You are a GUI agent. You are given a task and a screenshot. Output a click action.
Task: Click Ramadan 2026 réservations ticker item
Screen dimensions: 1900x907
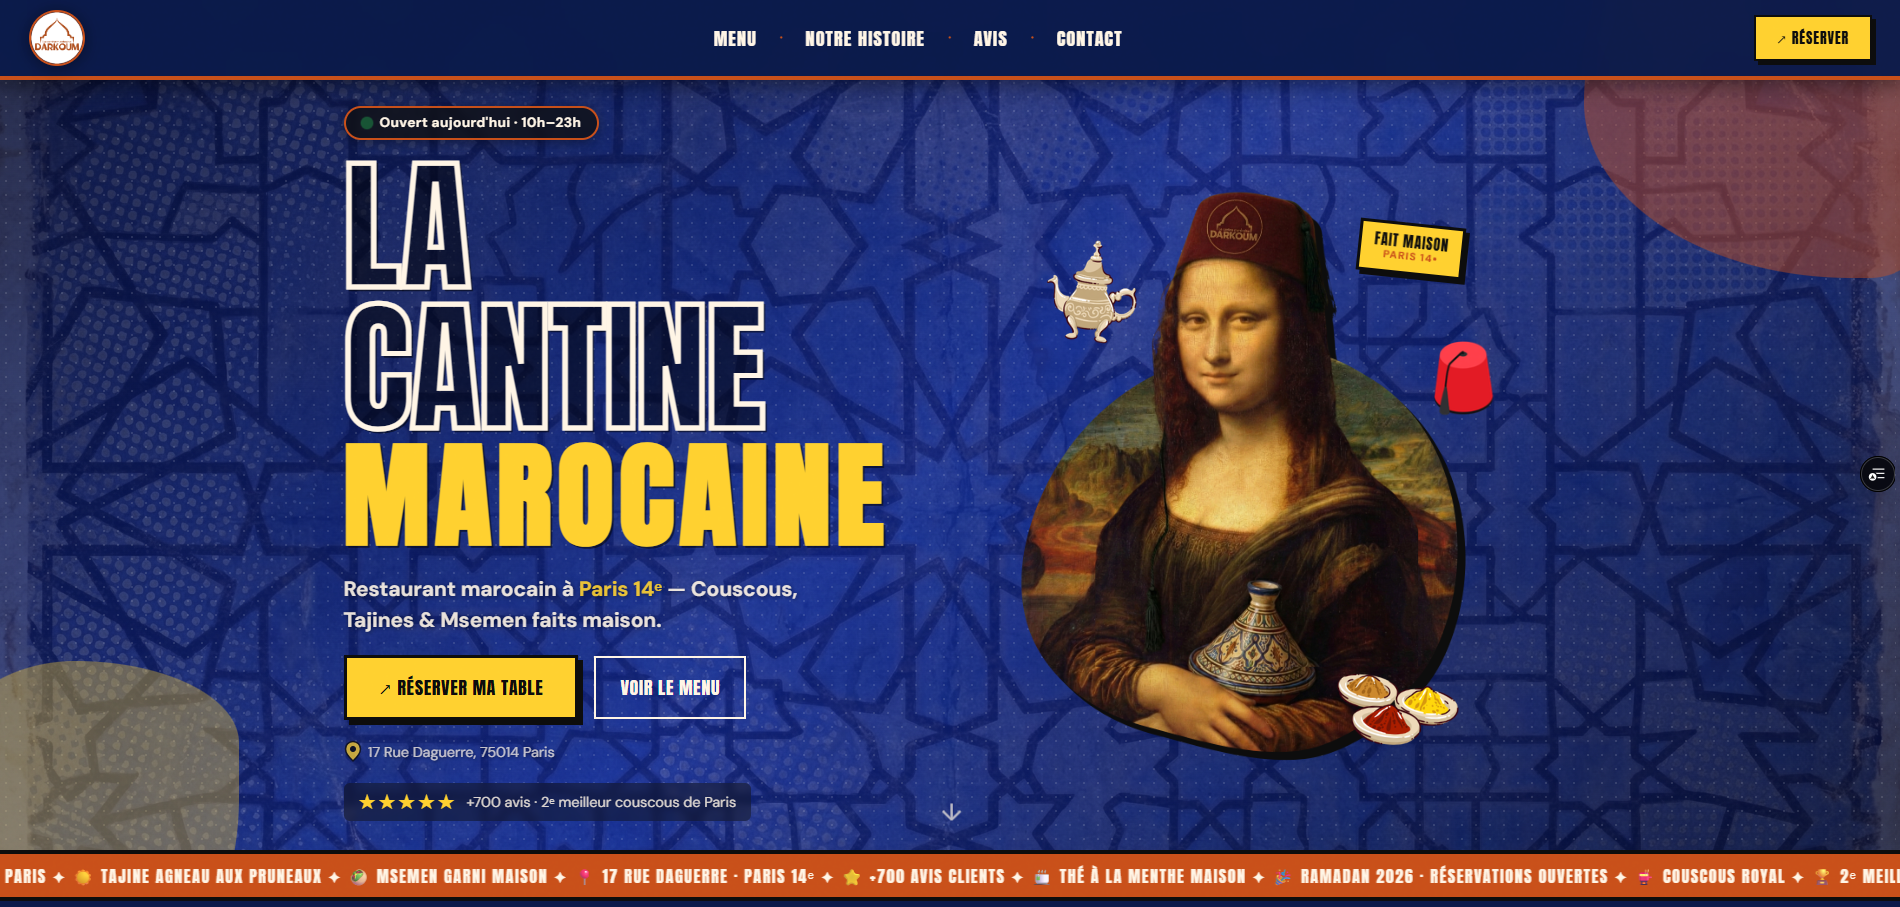pyautogui.click(x=1452, y=877)
